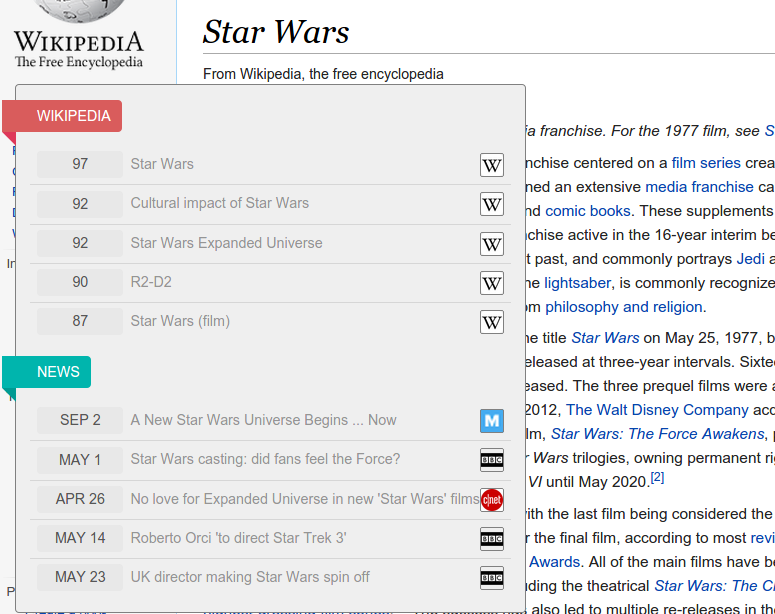Open 'Cultural impact of Star Wars' result

point(219,203)
